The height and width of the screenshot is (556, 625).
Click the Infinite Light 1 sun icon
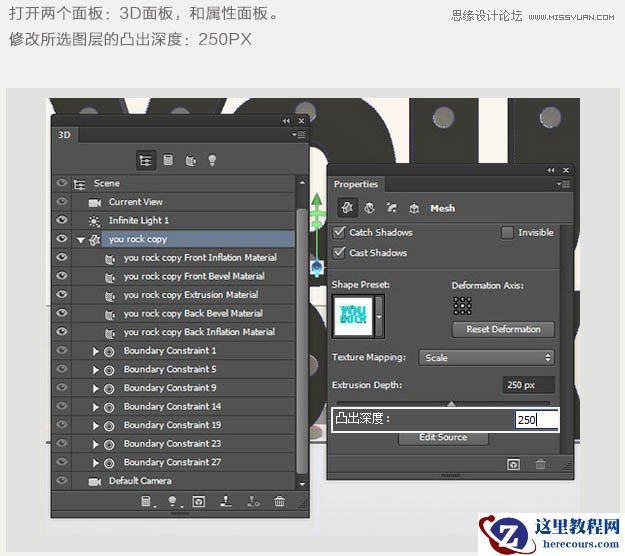94,221
